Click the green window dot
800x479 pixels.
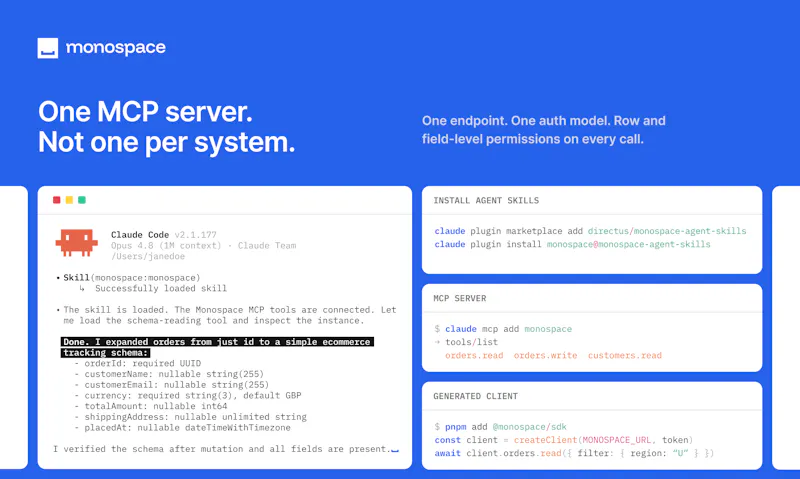pos(82,200)
